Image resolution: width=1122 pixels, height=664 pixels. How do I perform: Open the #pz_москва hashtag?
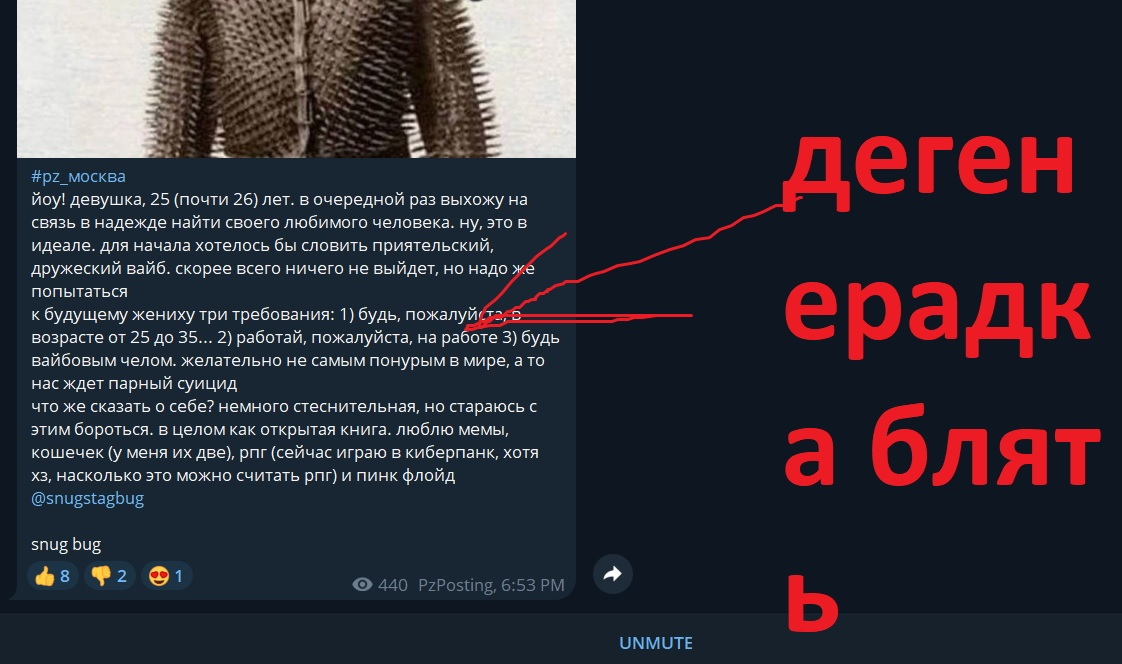[78, 176]
